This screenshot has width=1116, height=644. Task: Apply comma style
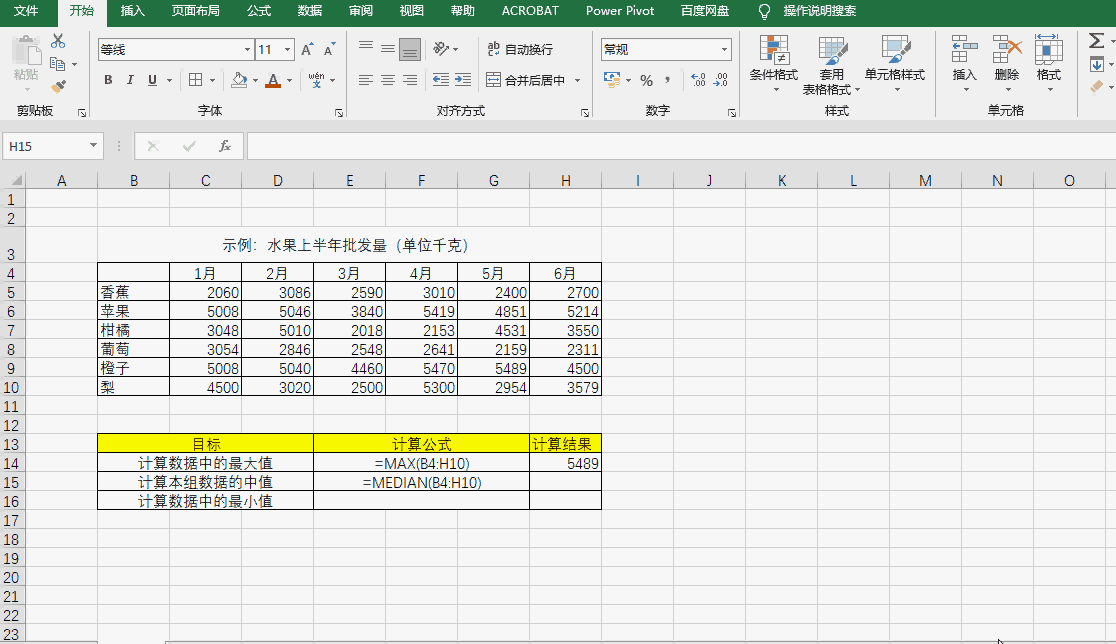pyautogui.click(x=668, y=80)
